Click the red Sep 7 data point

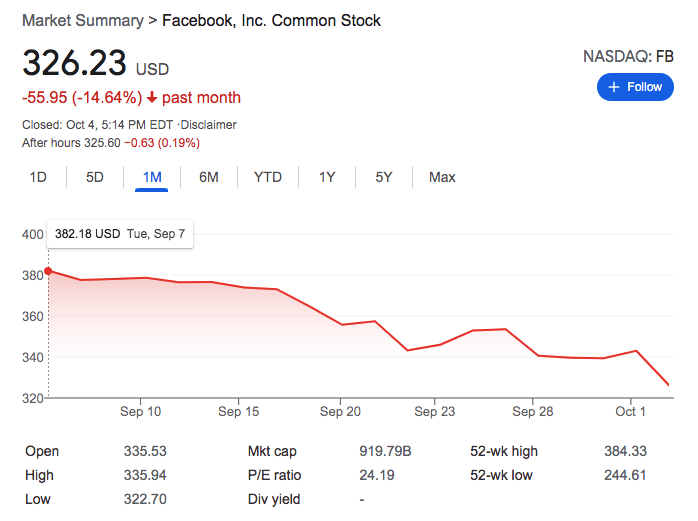click(48, 271)
